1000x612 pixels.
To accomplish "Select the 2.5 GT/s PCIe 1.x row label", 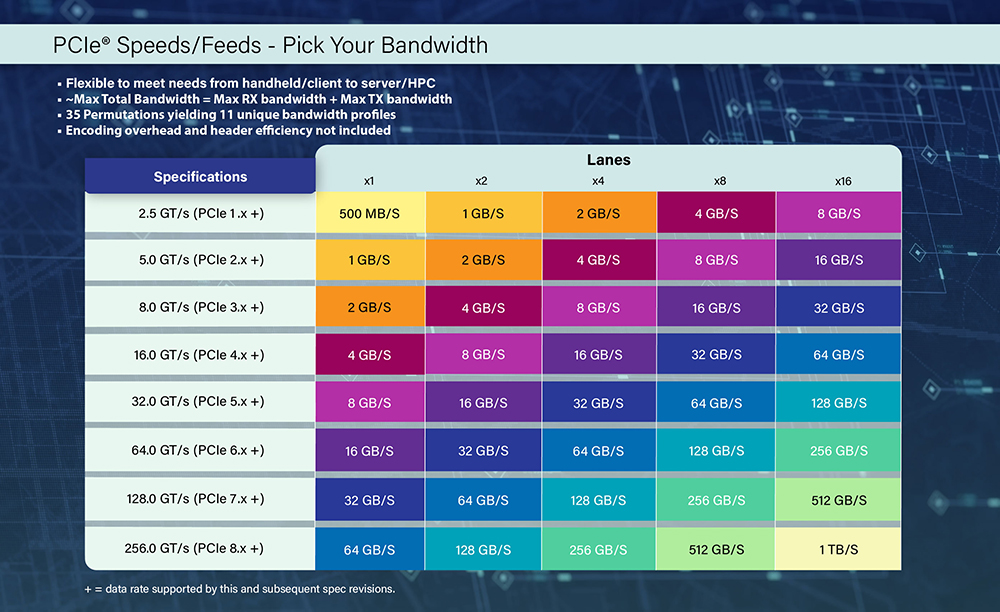I will coord(200,214).
